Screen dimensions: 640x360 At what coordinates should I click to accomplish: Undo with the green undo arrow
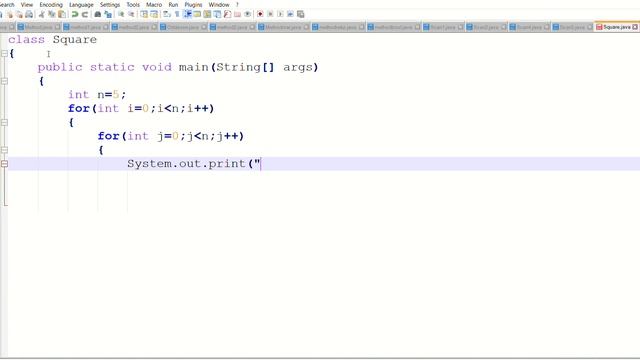(x=75, y=14)
